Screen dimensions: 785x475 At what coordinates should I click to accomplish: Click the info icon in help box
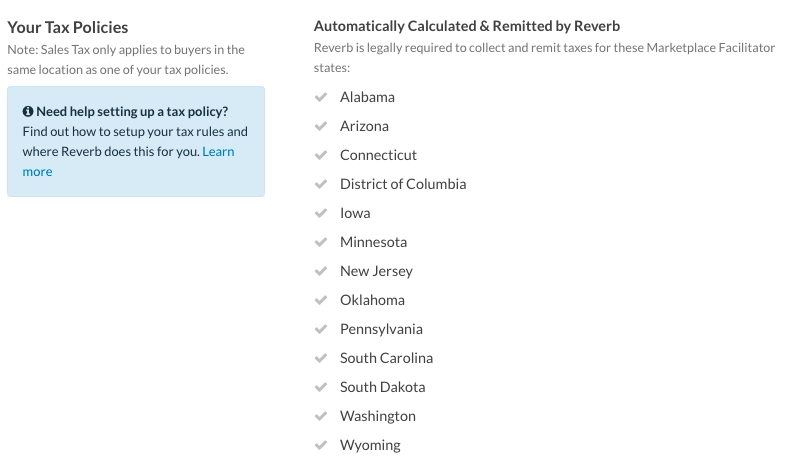pyautogui.click(x=28, y=111)
